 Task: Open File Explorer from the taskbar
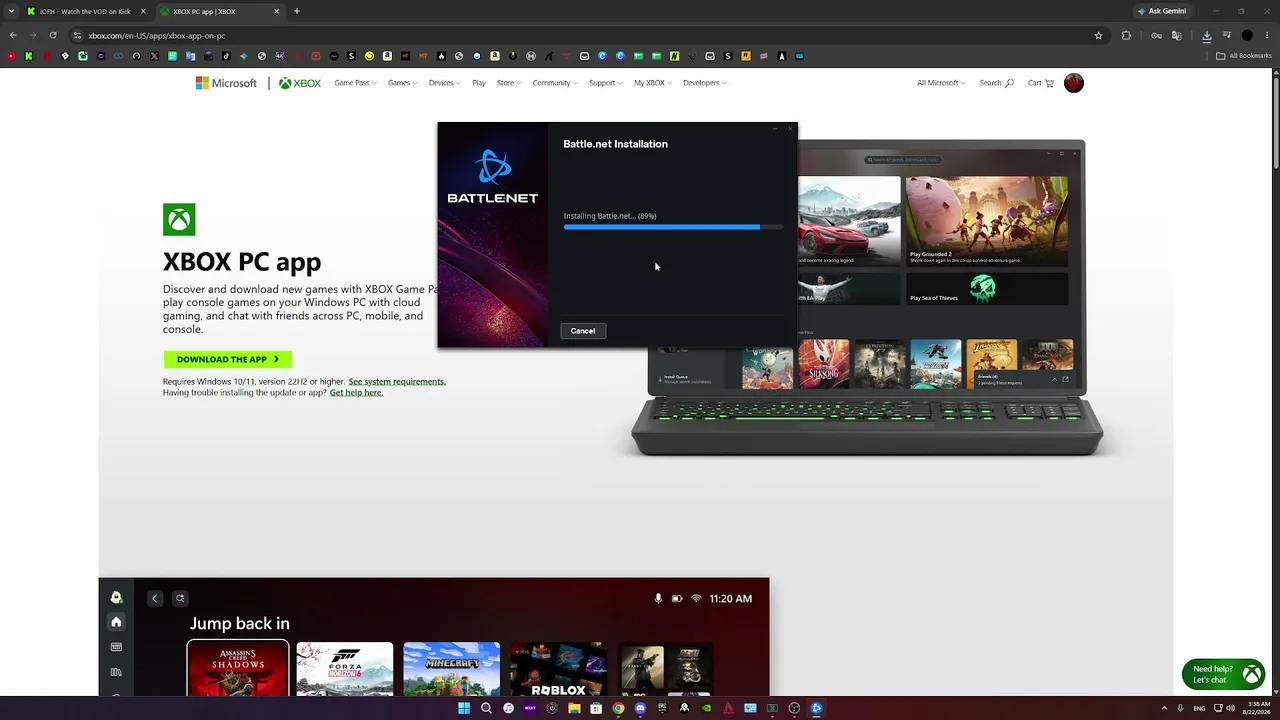pos(574,708)
